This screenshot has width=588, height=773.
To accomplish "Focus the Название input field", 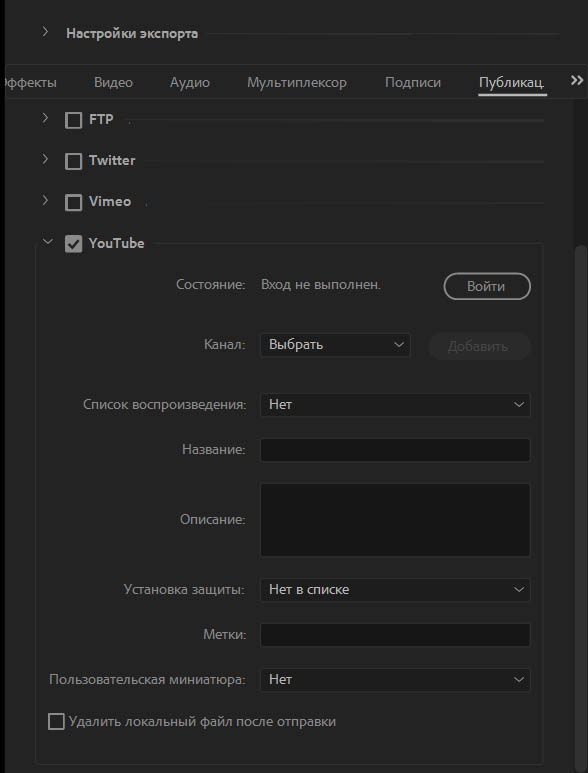I will click(395, 450).
